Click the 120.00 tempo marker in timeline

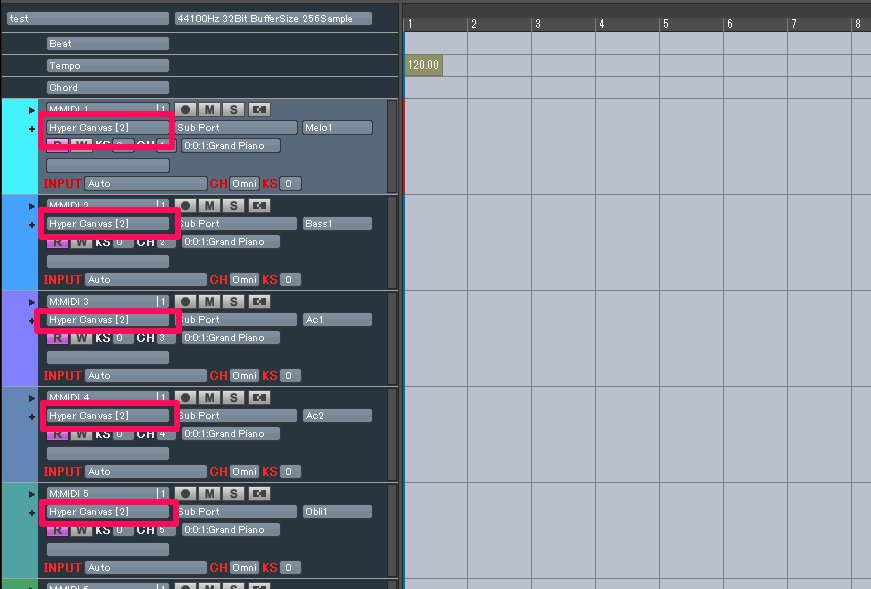click(424, 65)
